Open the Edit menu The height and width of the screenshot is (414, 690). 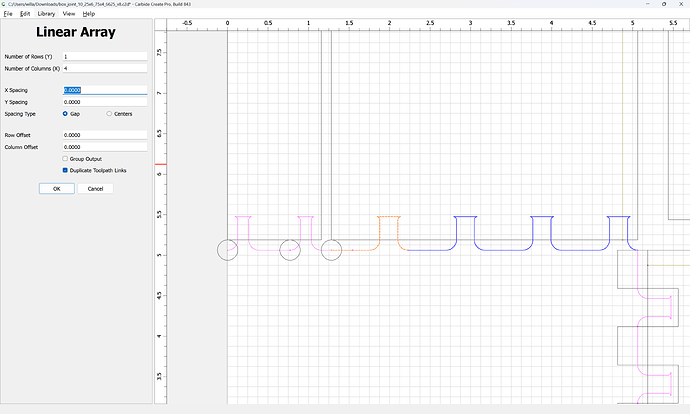(x=25, y=14)
